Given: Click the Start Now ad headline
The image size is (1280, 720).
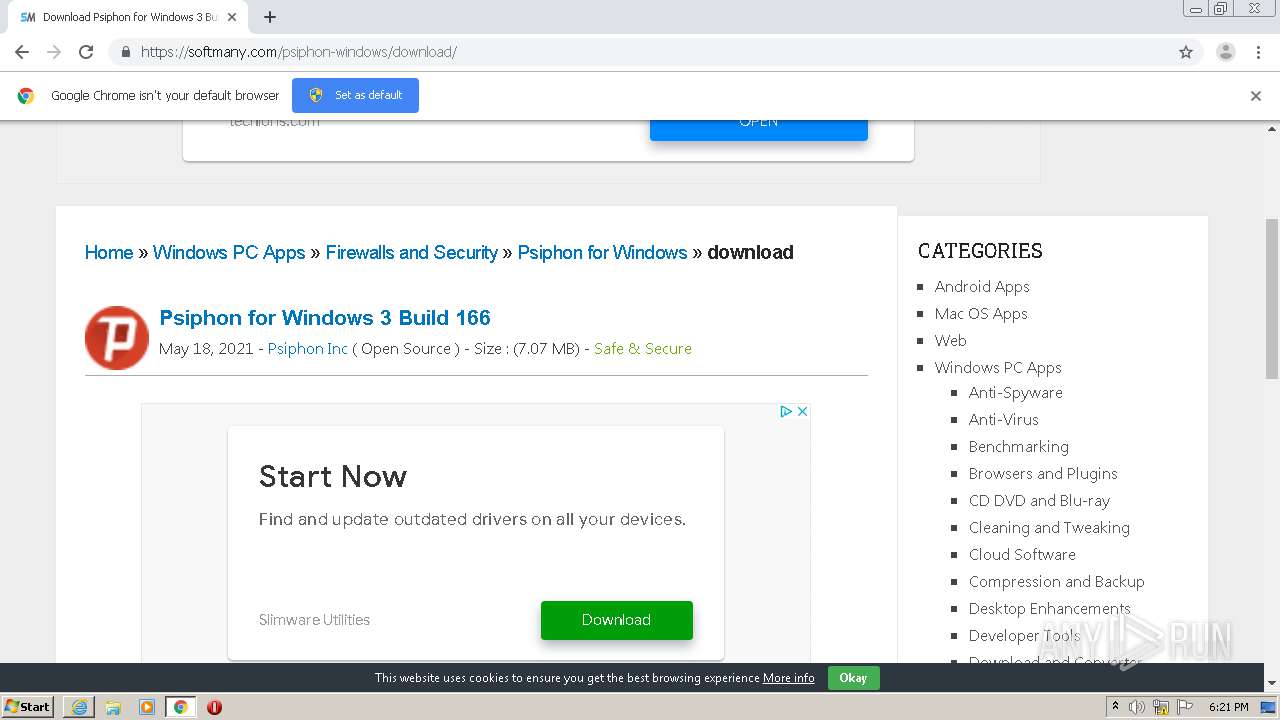Looking at the screenshot, I should (333, 477).
